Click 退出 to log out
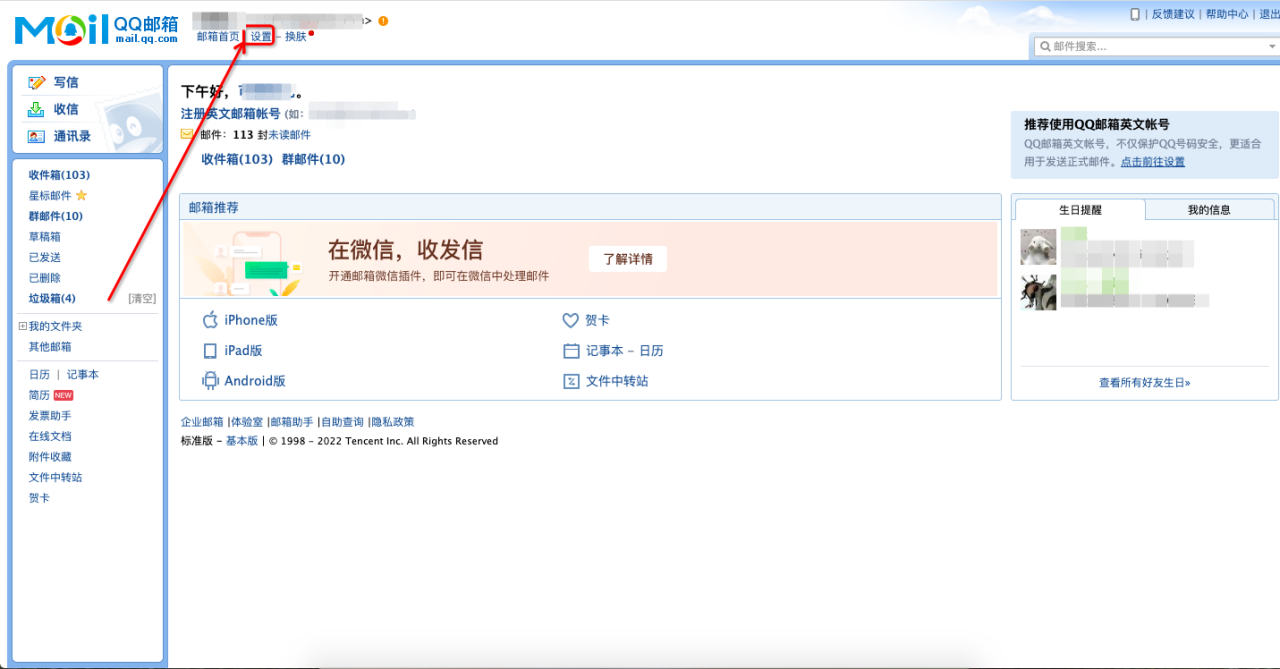 [1269, 14]
